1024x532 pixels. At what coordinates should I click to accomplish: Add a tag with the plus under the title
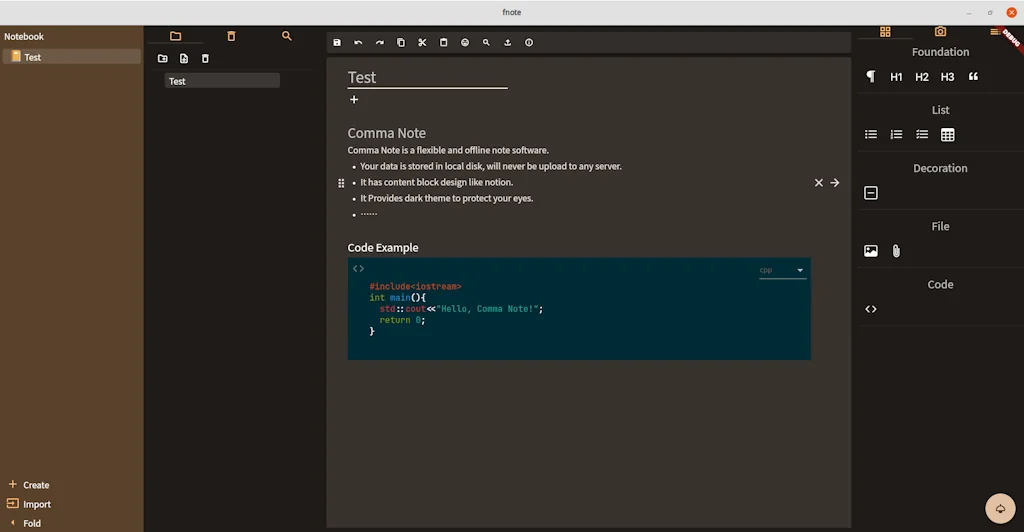[354, 100]
